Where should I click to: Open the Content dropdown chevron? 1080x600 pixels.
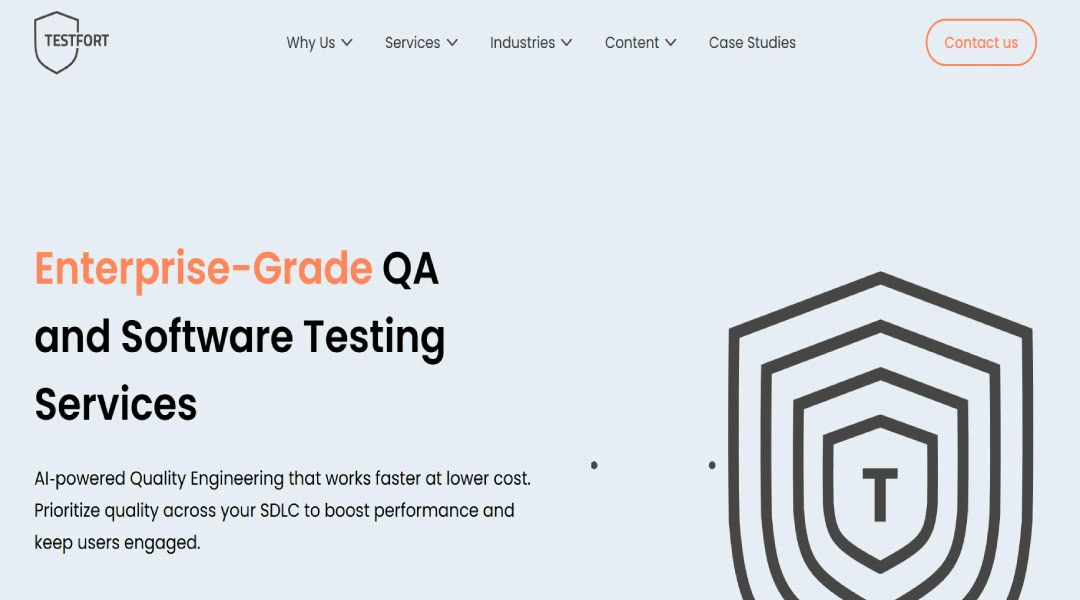(x=671, y=42)
